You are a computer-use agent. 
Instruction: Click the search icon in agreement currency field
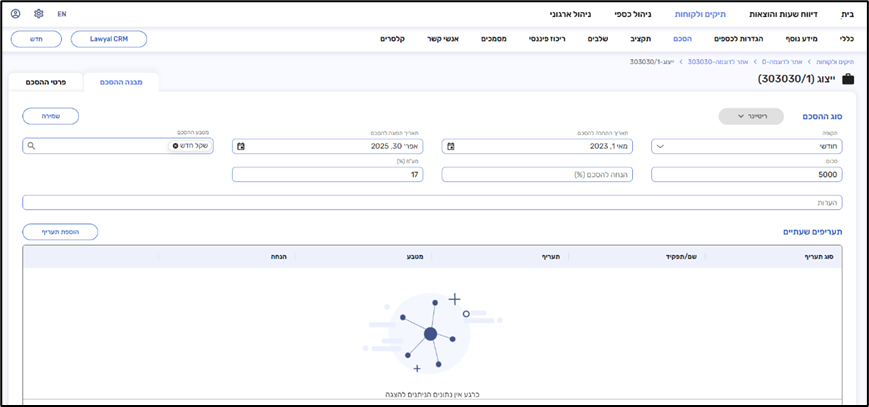pos(32,146)
